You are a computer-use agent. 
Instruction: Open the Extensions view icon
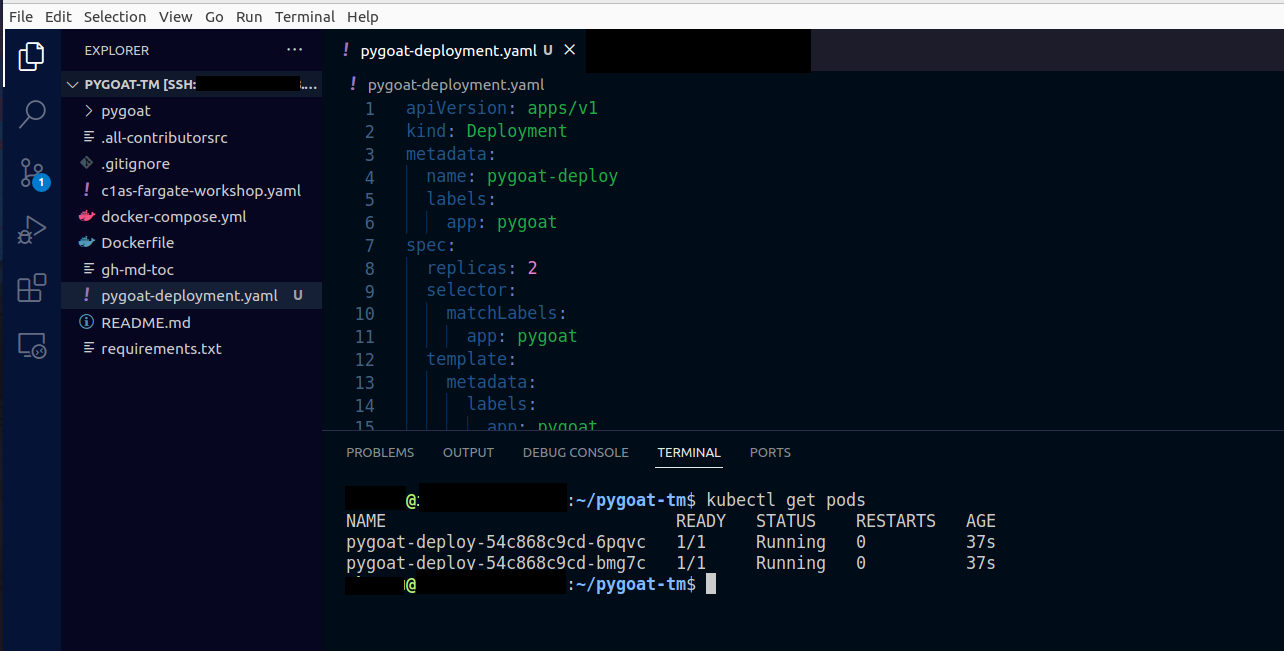click(32, 288)
